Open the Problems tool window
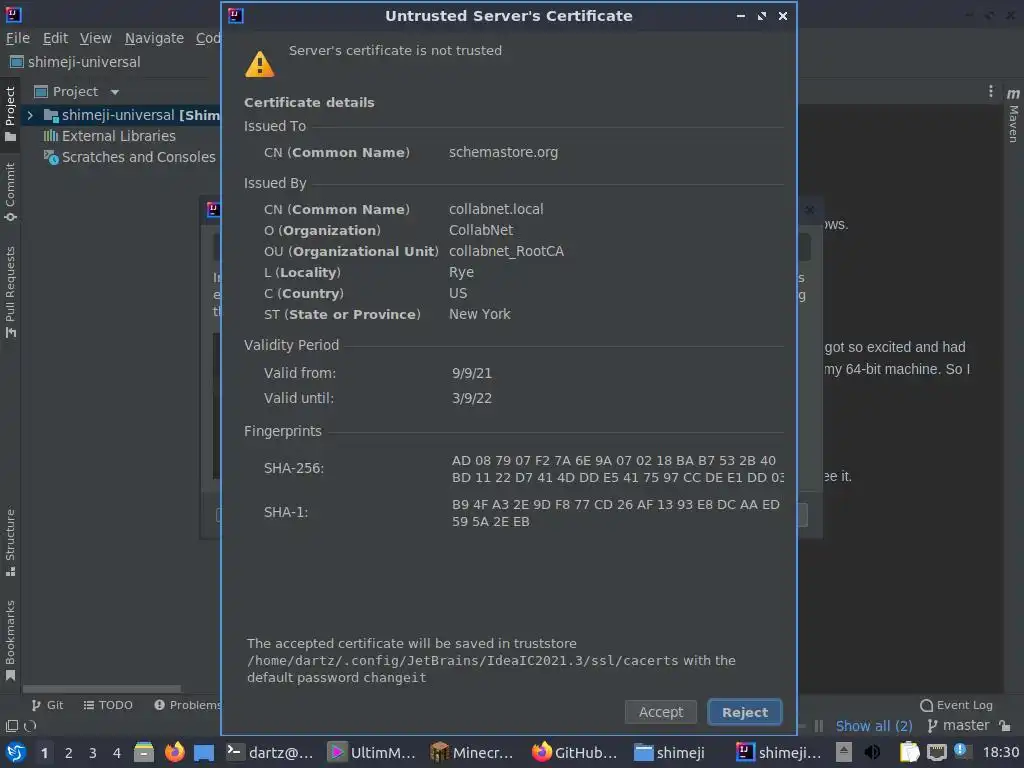The image size is (1024, 768). [x=188, y=705]
